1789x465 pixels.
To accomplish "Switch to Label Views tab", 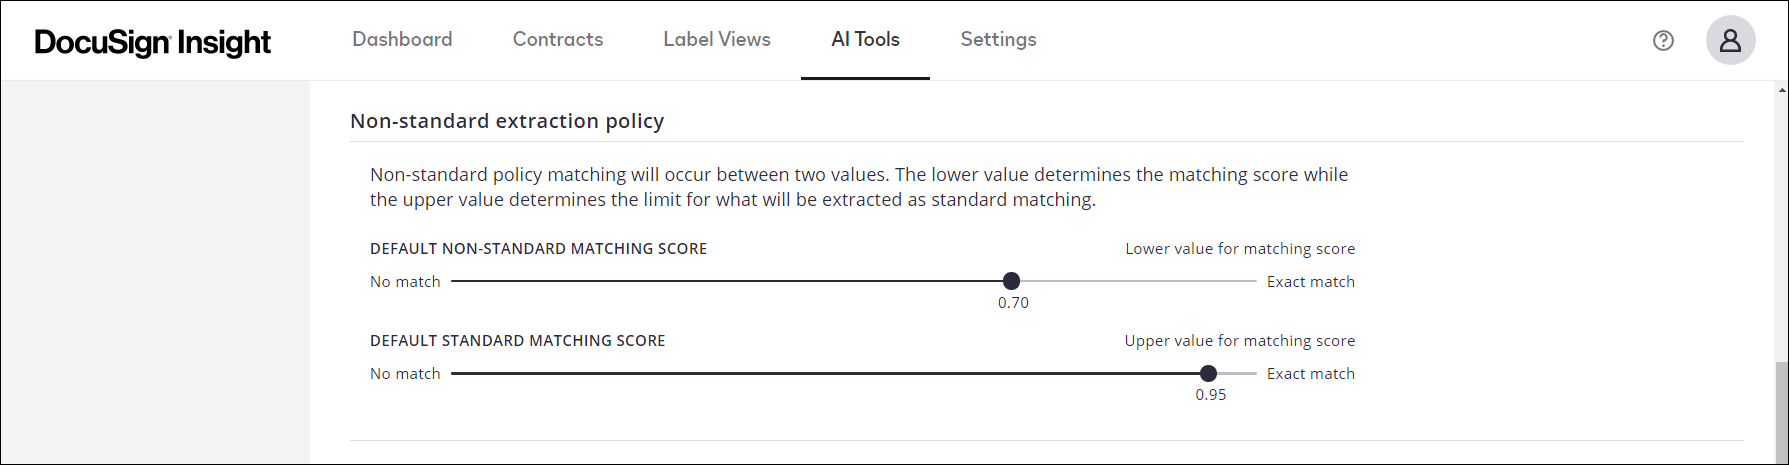I will (717, 39).
